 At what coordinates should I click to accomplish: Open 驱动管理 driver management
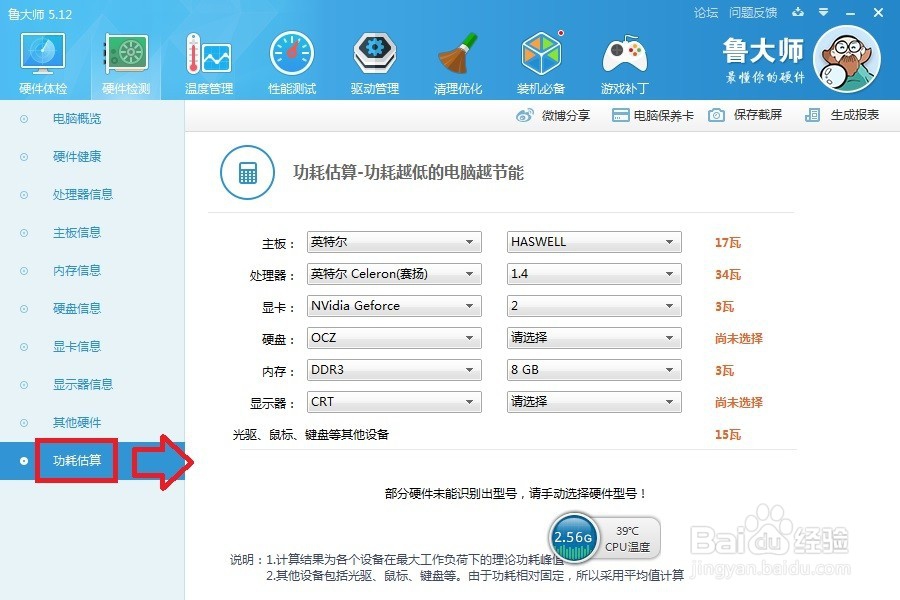click(375, 64)
